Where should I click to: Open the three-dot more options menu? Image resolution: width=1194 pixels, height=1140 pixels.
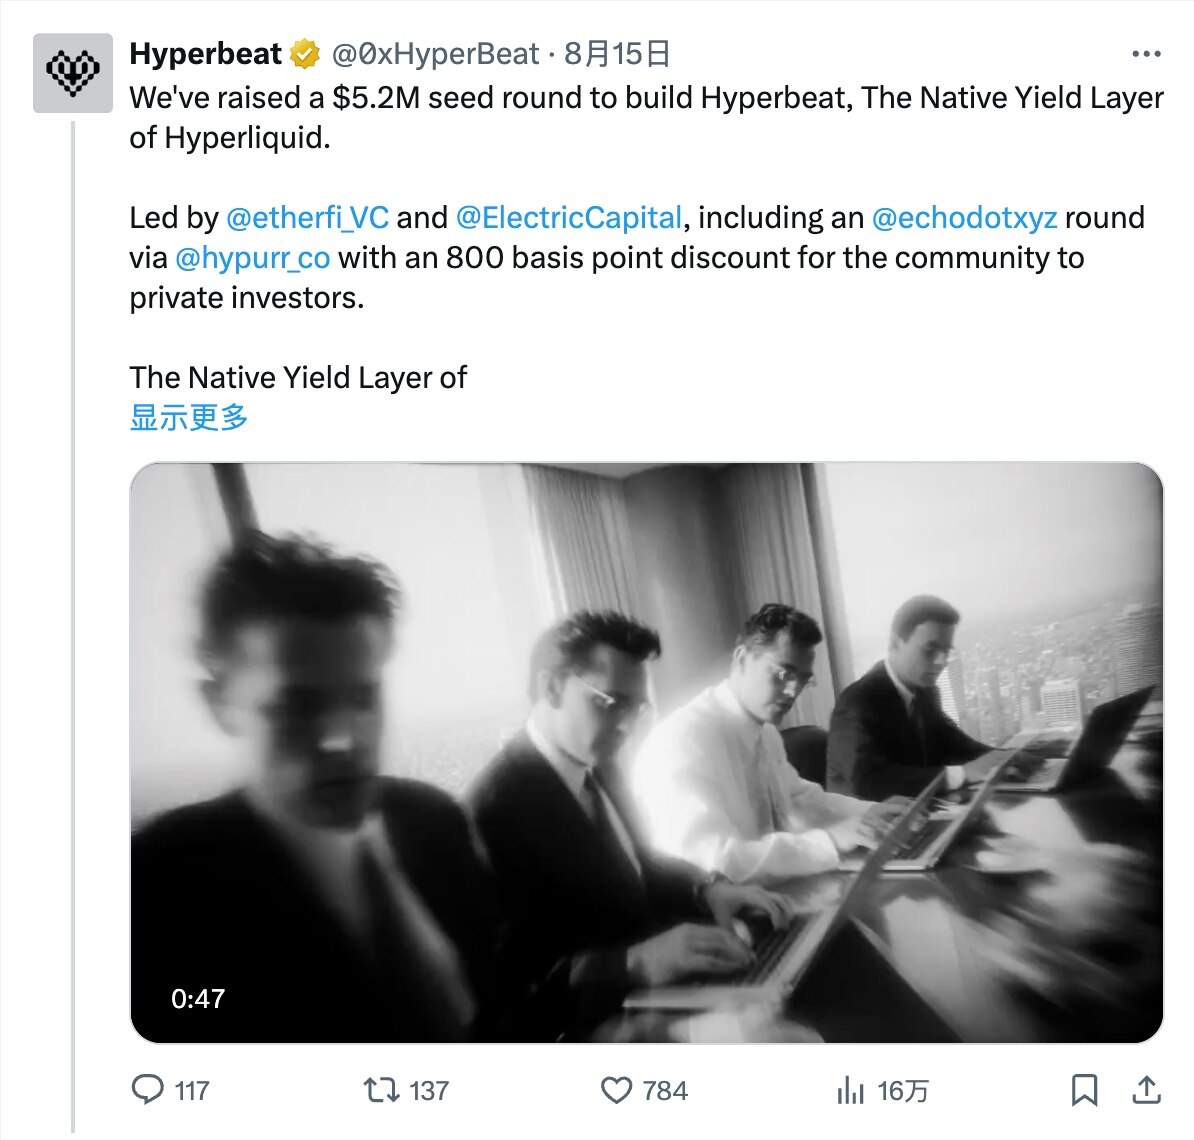(x=1146, y=54)
